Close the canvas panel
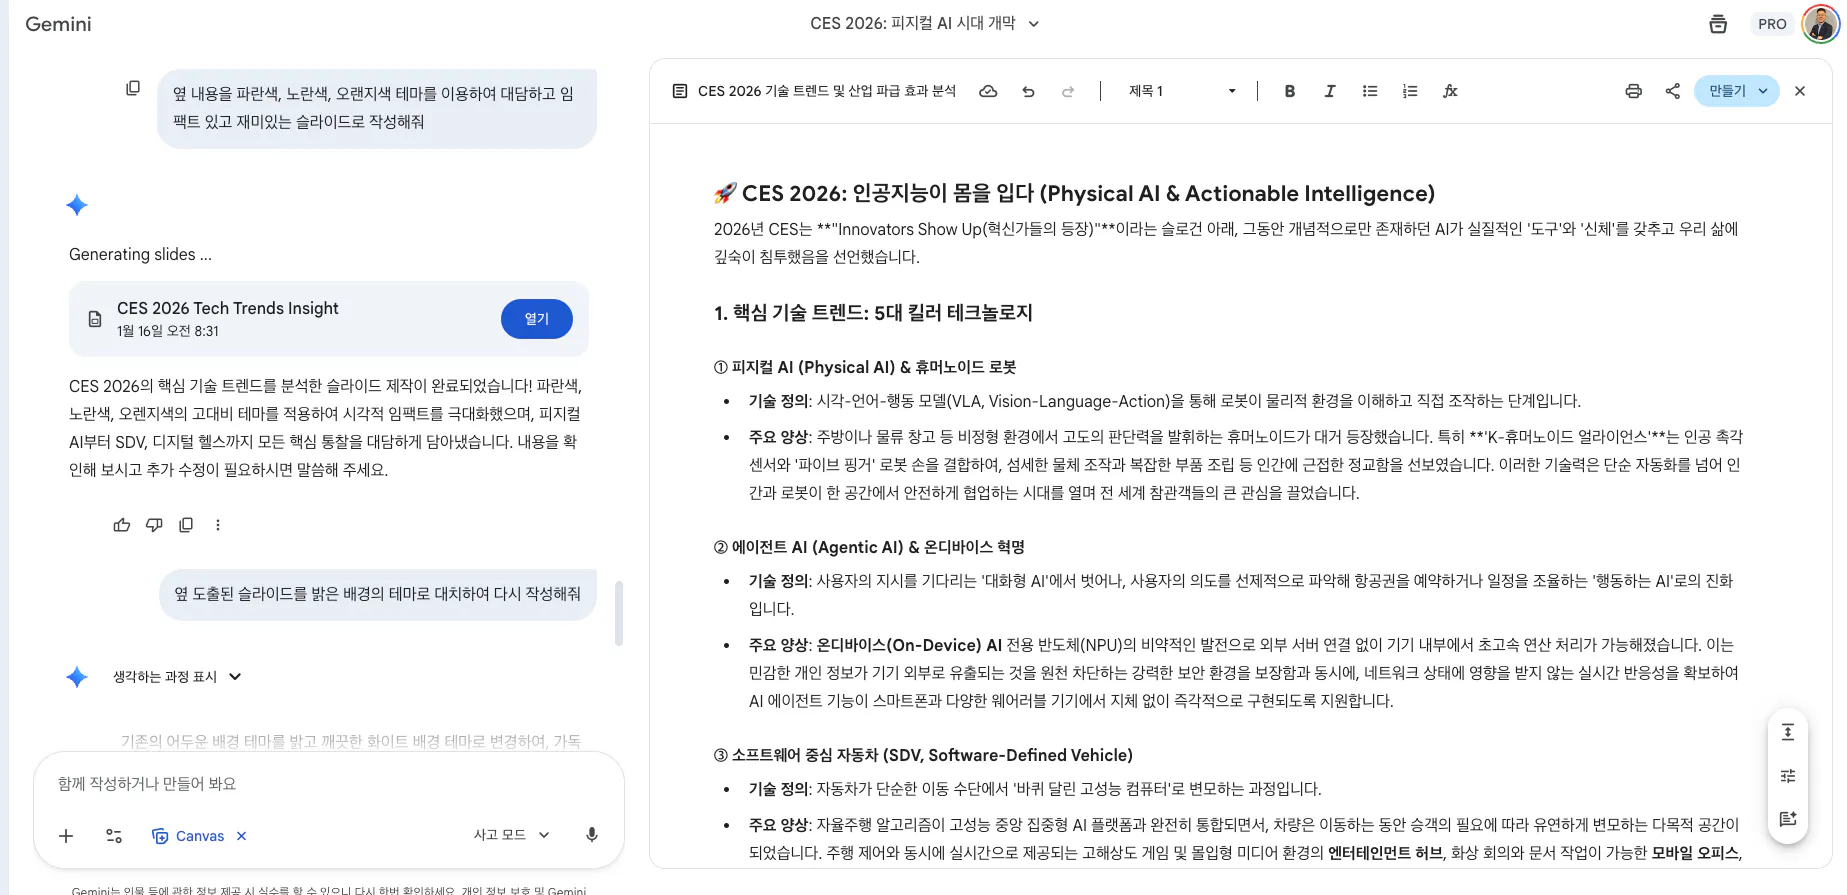1847x895 pixels. point(1800,91)
